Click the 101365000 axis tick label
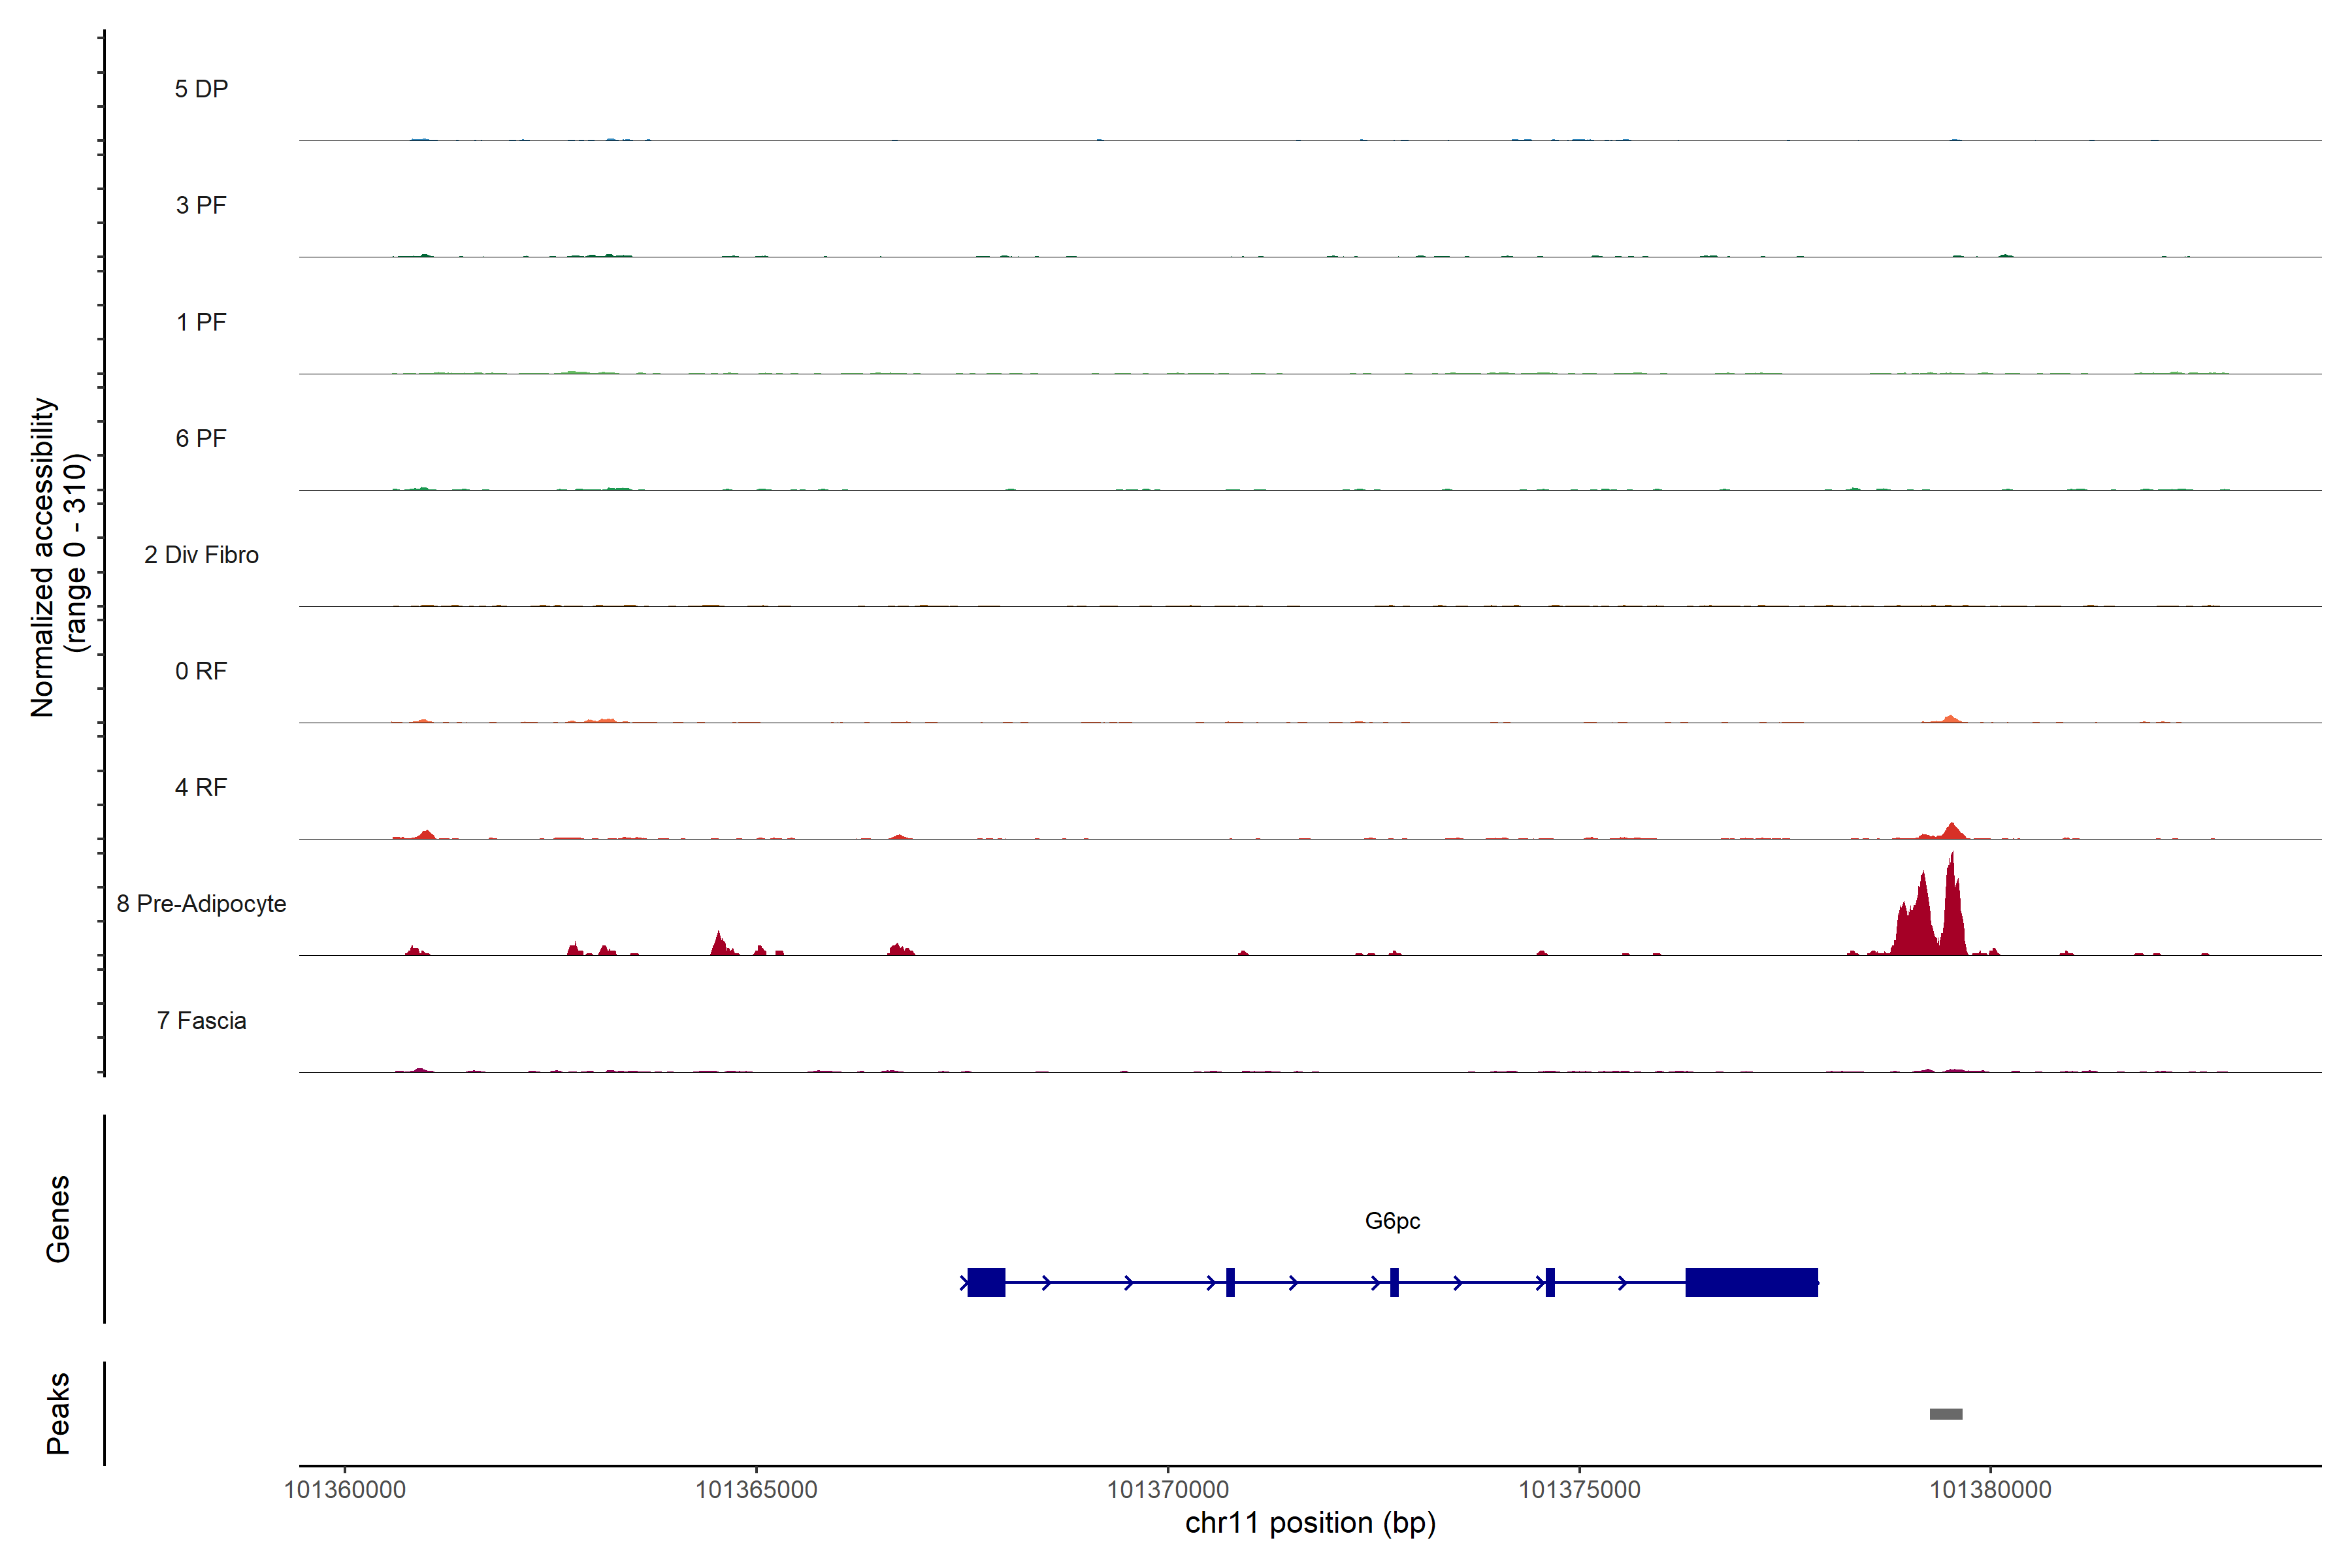The image size is (2352, 1568). coord(756,1490)
